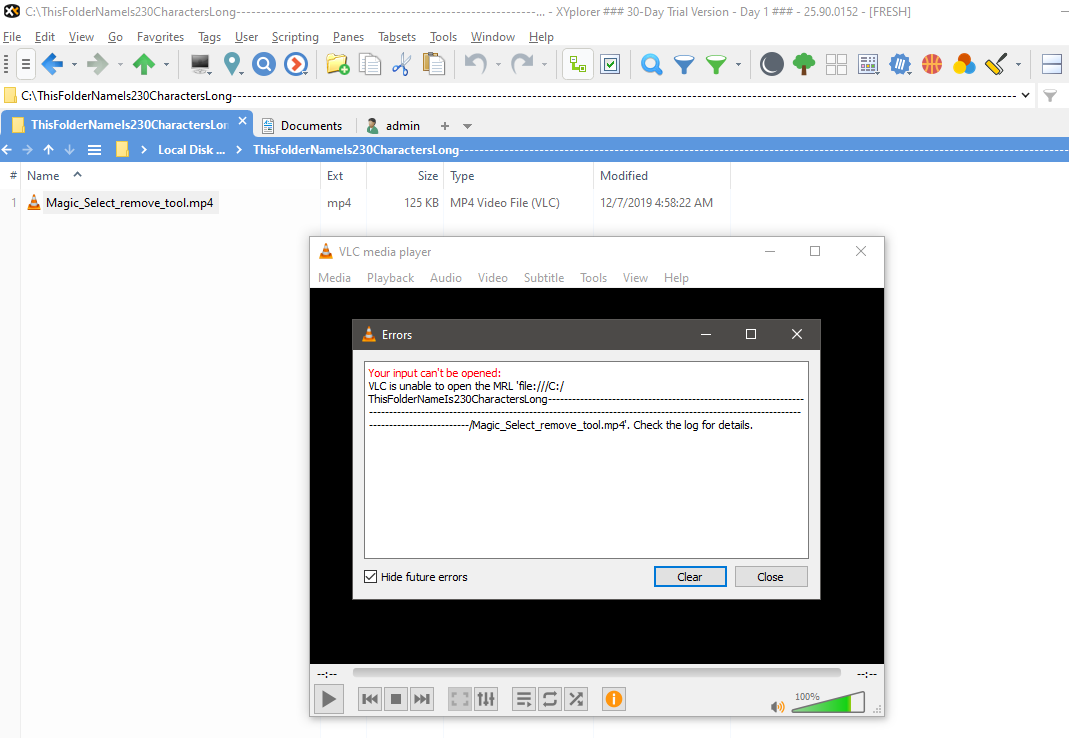Viewport: 1069px width, 738px height.
Task: Open the tab list dropdown arrow
Action: 467,126
